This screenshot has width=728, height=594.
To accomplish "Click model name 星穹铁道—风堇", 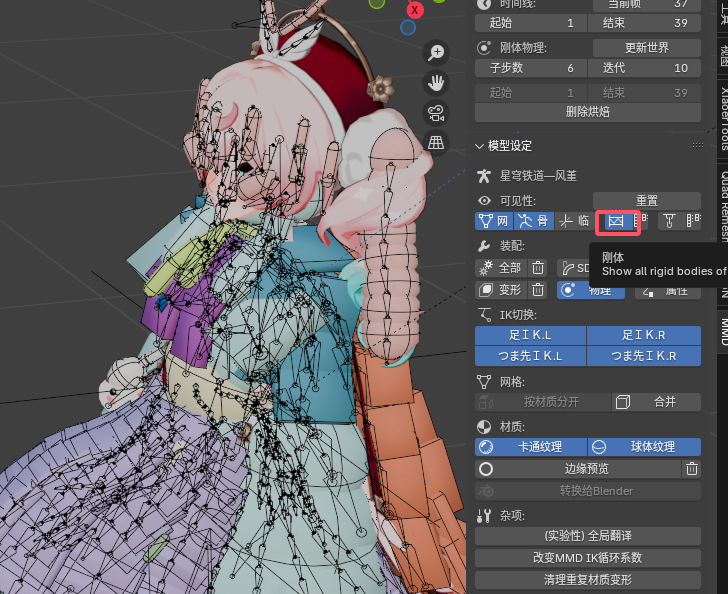I will [x=538, y=176].
